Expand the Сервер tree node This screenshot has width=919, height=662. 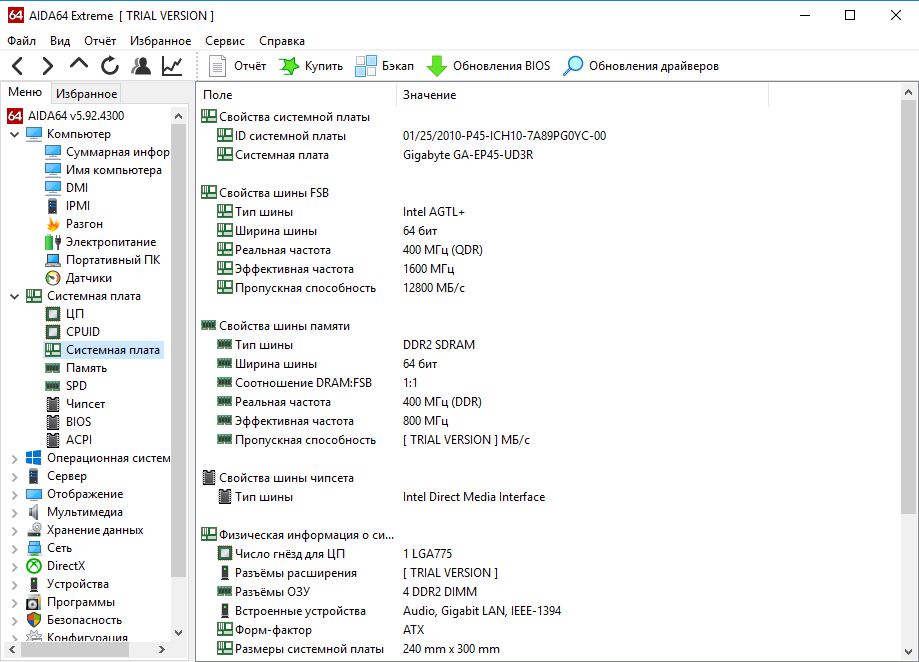coord(15,477)
